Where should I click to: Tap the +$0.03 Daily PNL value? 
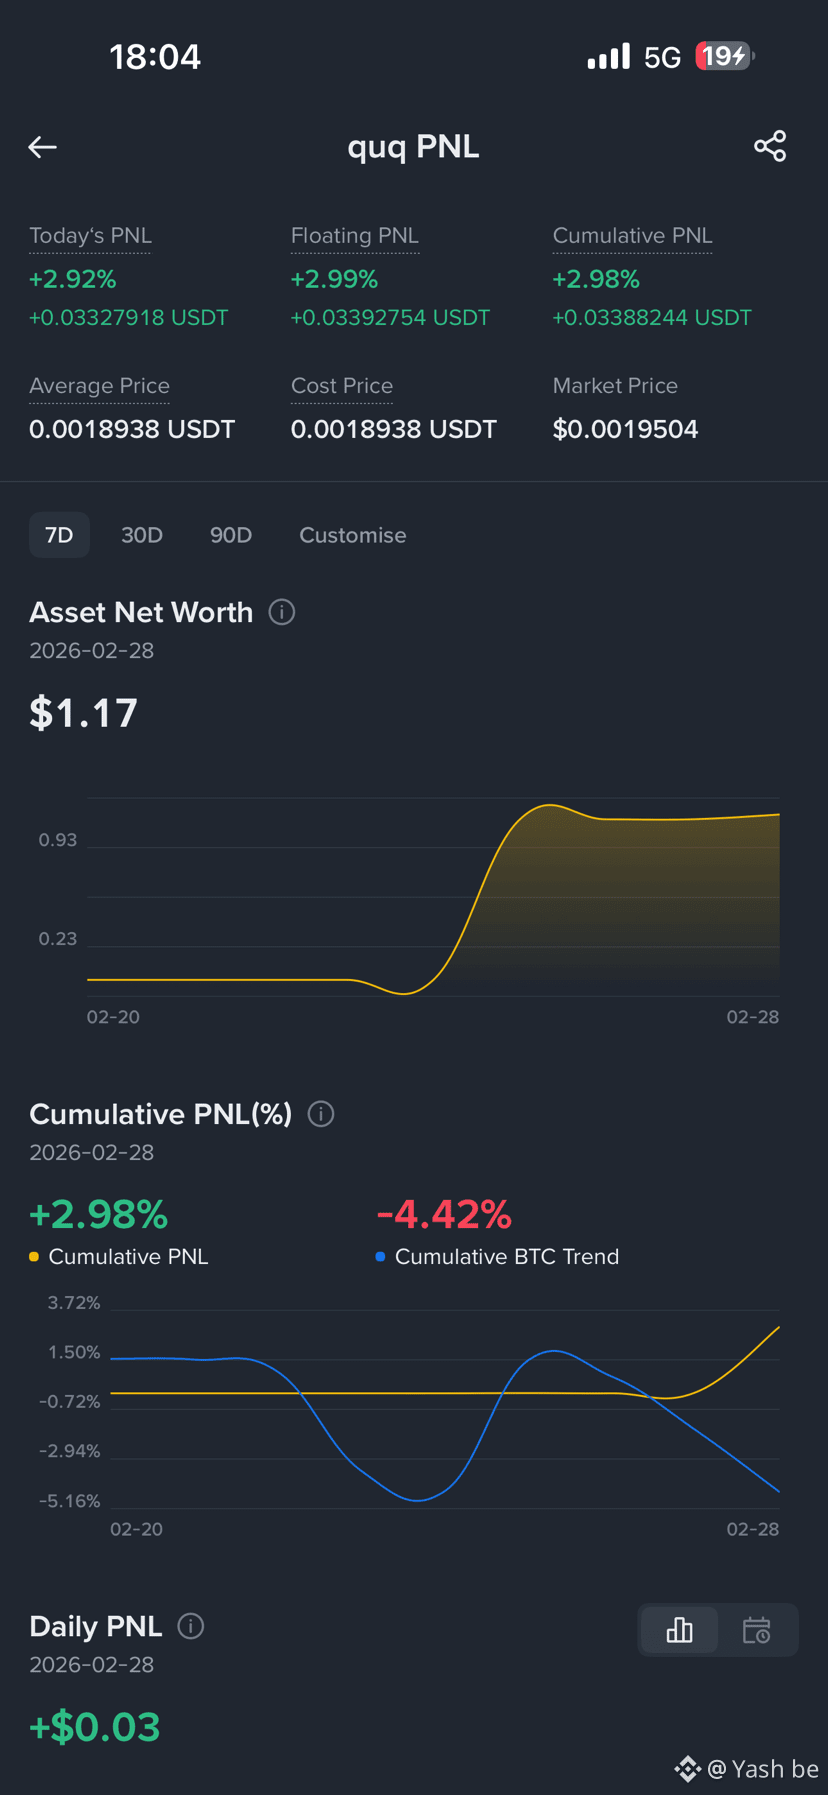point(95,1727)
